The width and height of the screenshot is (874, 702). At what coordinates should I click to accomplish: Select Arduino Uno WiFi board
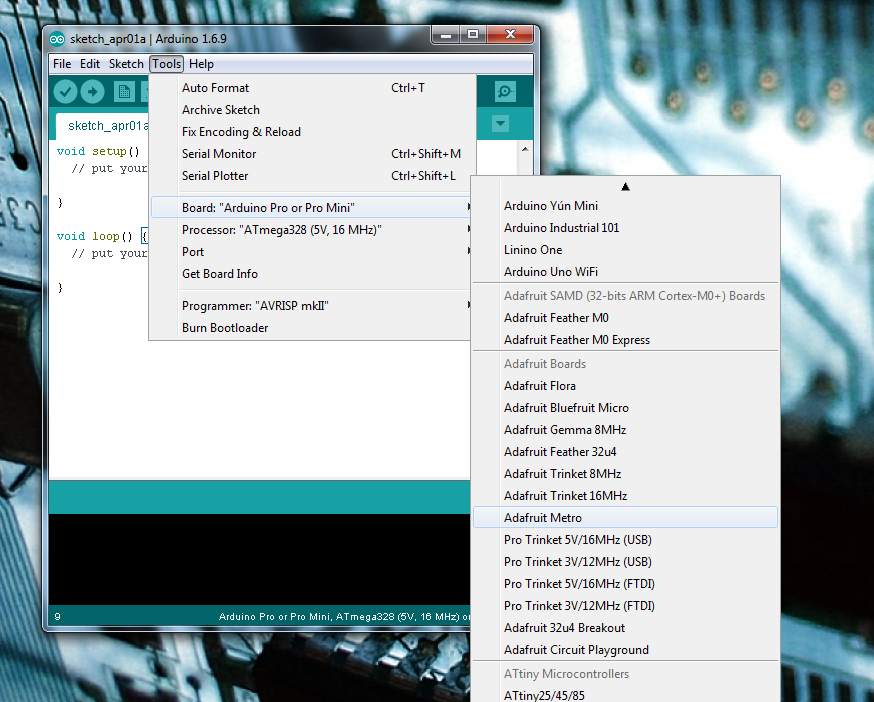(x=625, y=272)
